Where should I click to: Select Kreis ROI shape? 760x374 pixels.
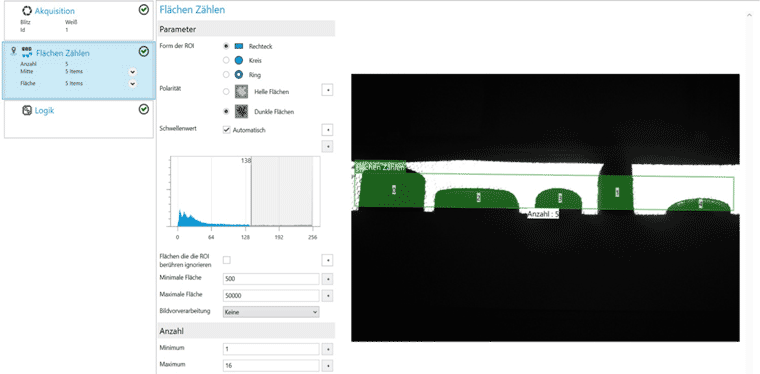click(x=226, y=61)
